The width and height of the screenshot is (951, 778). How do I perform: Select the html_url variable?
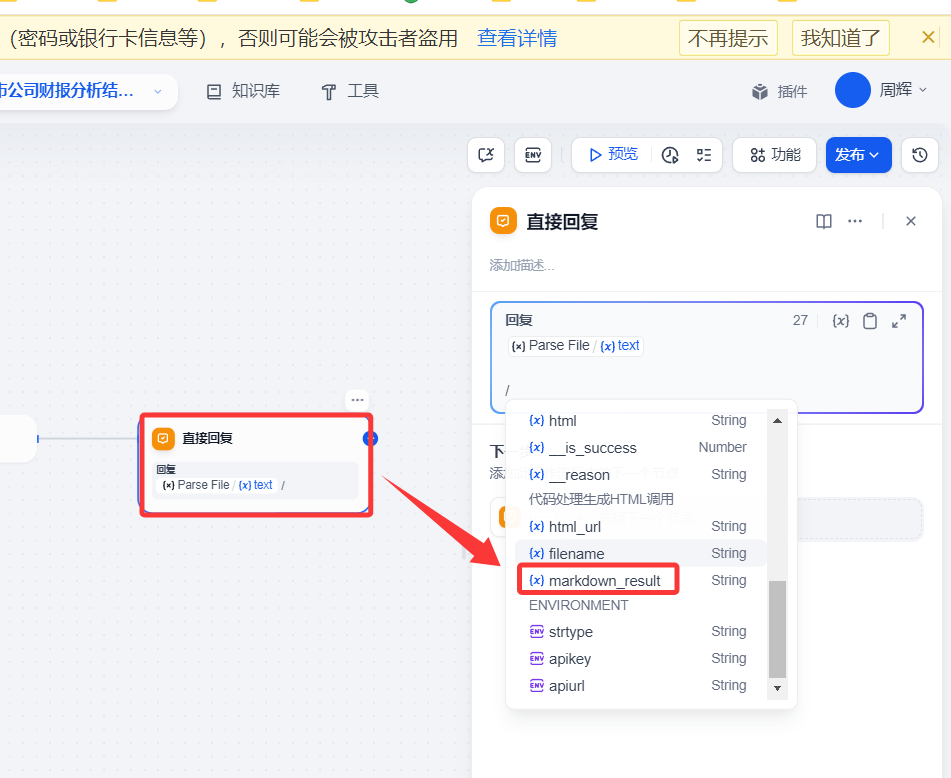click(x=640, y=526)
